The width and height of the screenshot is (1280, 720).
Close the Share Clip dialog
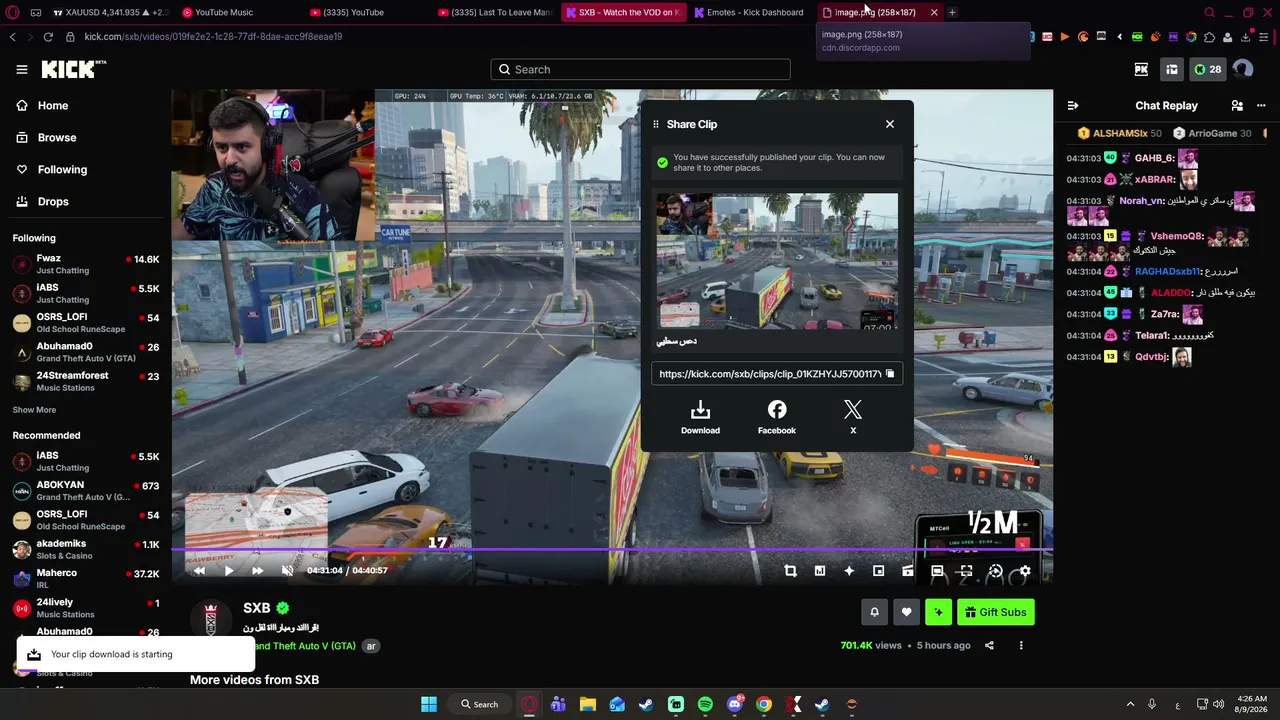pos(890,124)
